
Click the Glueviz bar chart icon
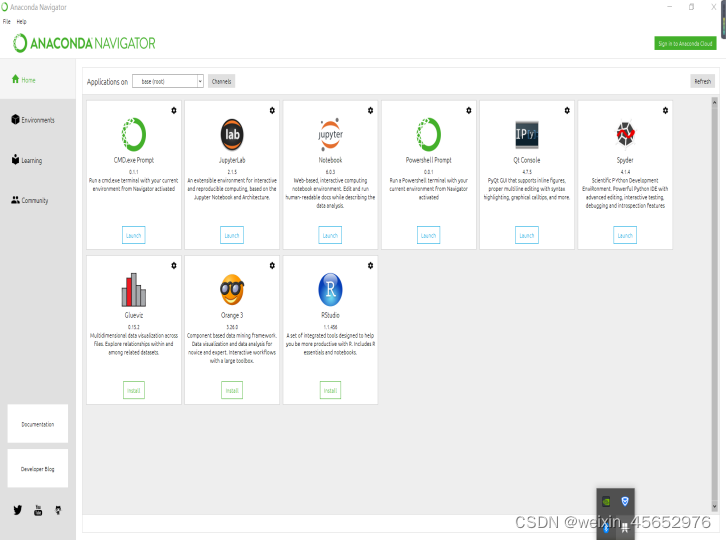click(x=134, y=289)
